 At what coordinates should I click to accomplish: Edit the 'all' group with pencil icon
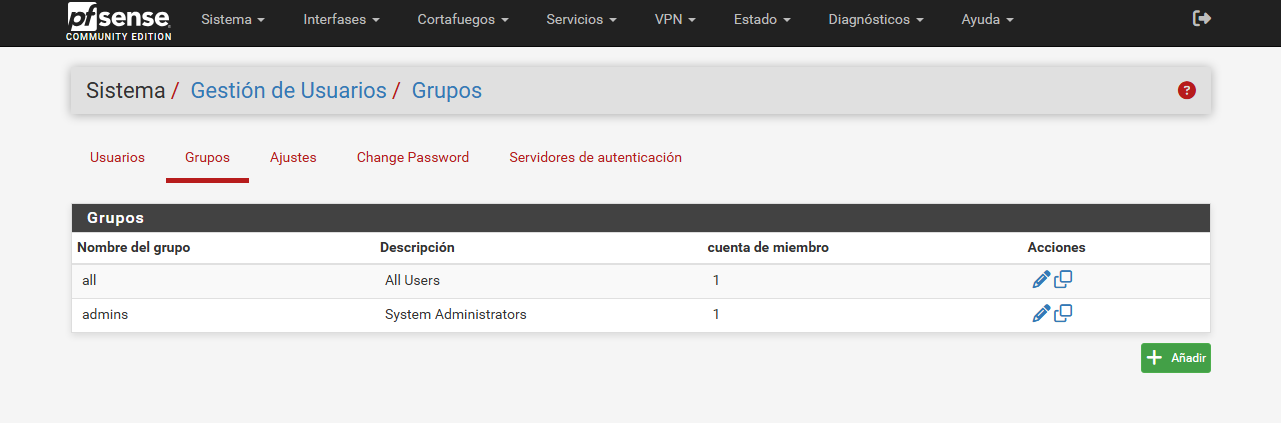[1041, 280]
